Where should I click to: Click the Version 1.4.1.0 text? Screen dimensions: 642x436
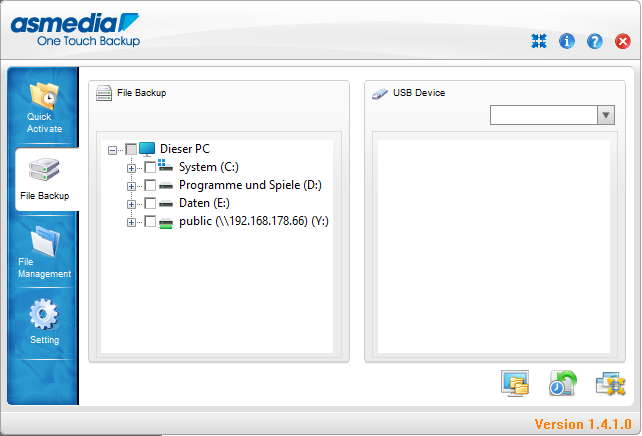click(583, 424)
